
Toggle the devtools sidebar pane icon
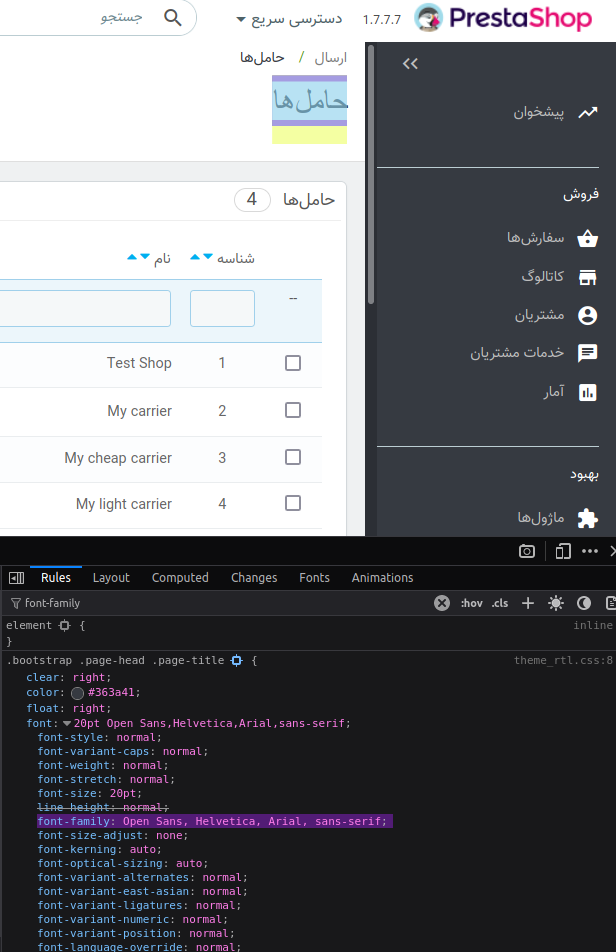pos(16,578)
